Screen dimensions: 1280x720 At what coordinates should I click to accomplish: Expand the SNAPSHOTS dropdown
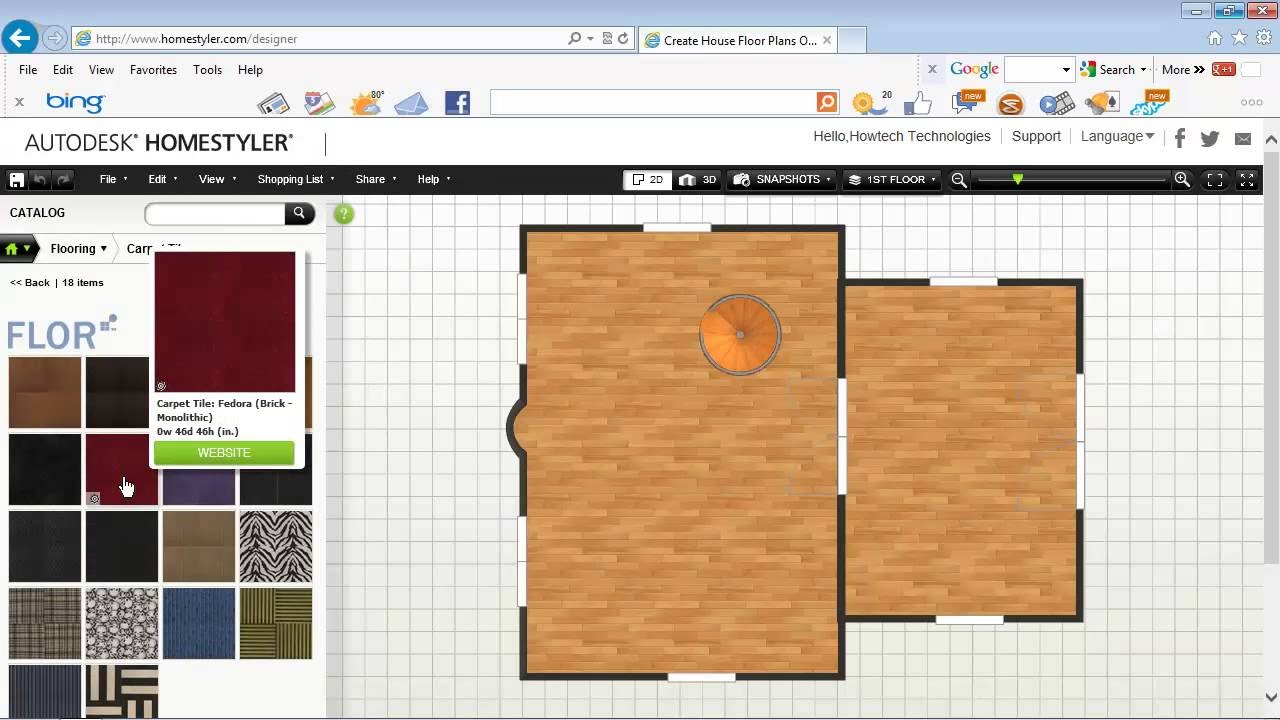pos(783,180)
